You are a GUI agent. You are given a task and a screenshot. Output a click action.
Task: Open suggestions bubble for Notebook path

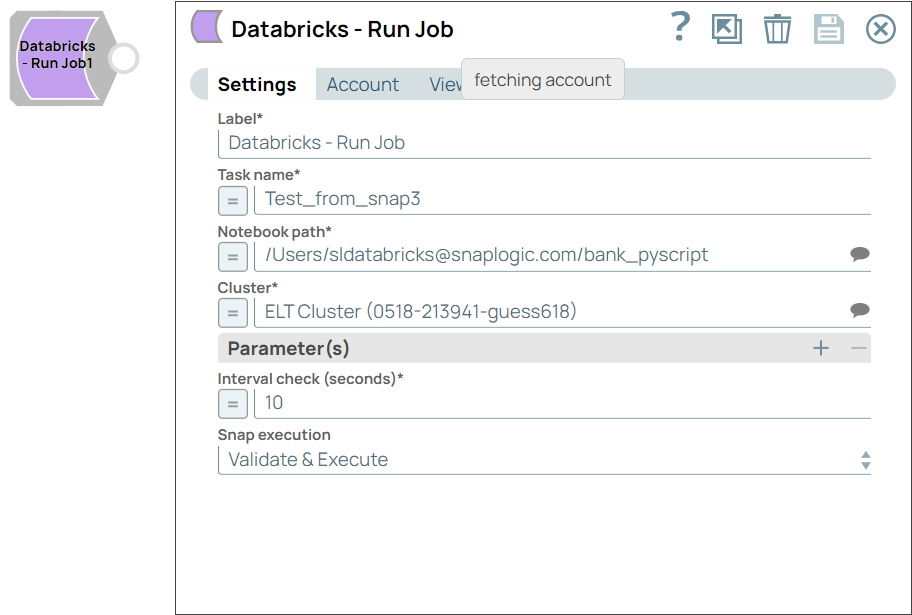coord(859,254)
